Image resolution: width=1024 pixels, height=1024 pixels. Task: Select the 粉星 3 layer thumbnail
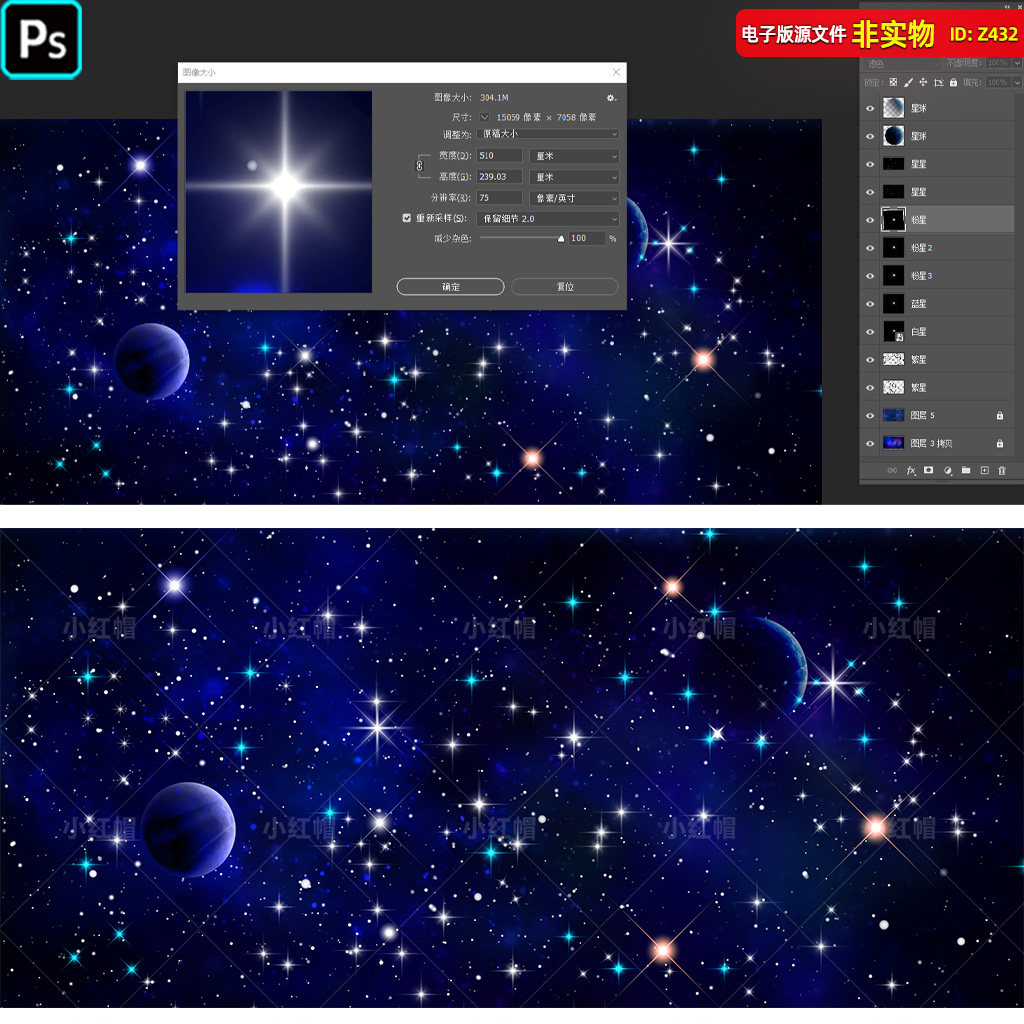click(893, 276)
